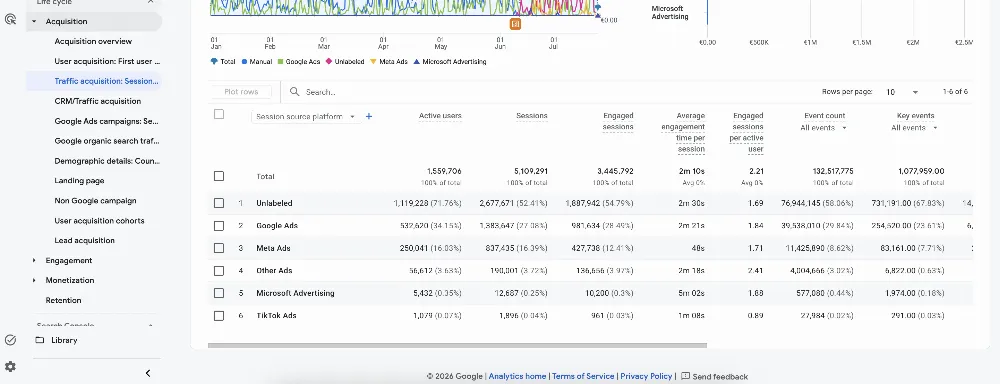Screen dimensions: 1000x384
Task: Check the Unlabeled row checkbox
Action: pyautogui.click(x=219, y=203)
